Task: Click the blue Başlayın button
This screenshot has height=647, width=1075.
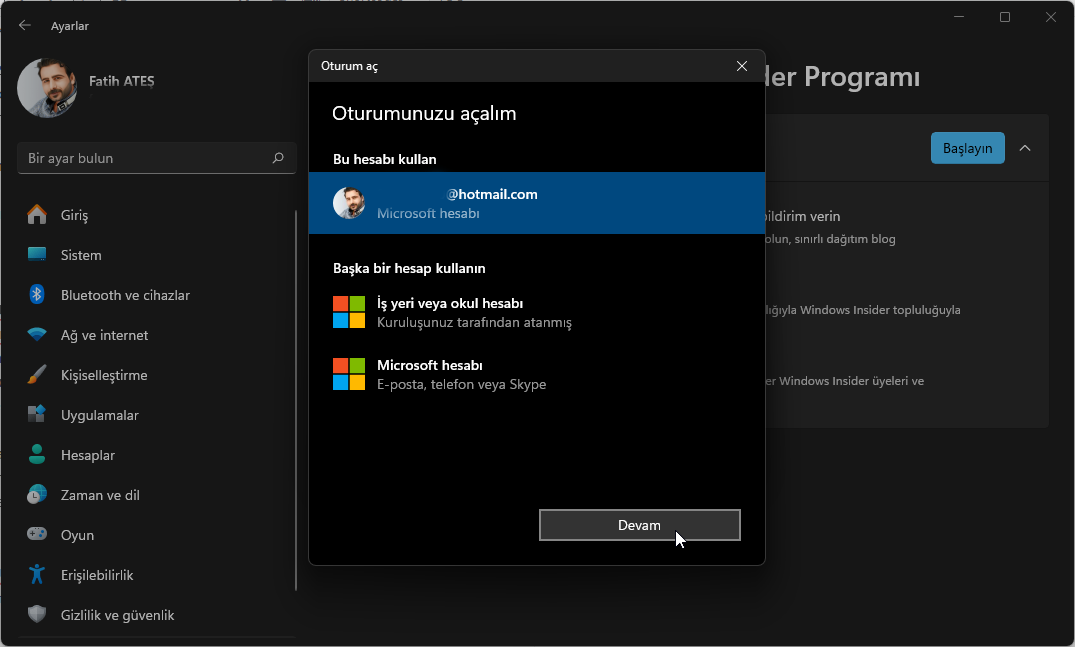Action: [x=967, y=148]
